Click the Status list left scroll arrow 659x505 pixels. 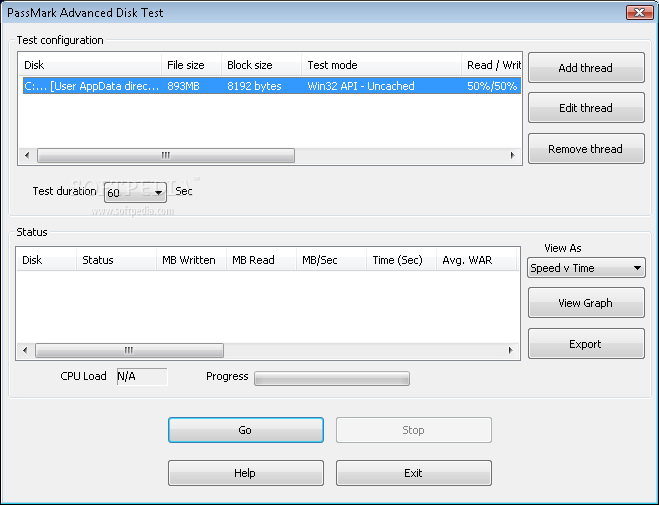pyautogui.click(x=25, y=350)
